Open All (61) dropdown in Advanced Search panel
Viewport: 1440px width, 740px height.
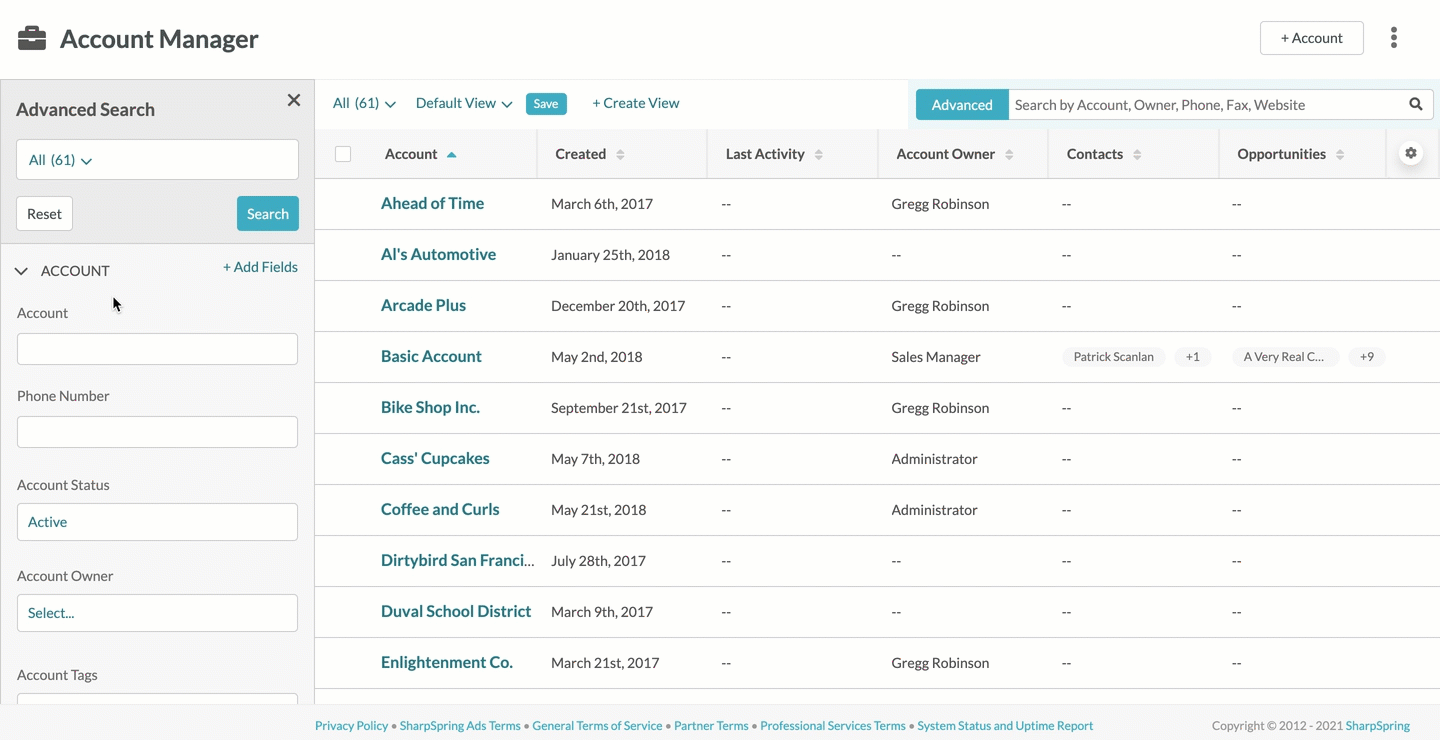(157, 160)
